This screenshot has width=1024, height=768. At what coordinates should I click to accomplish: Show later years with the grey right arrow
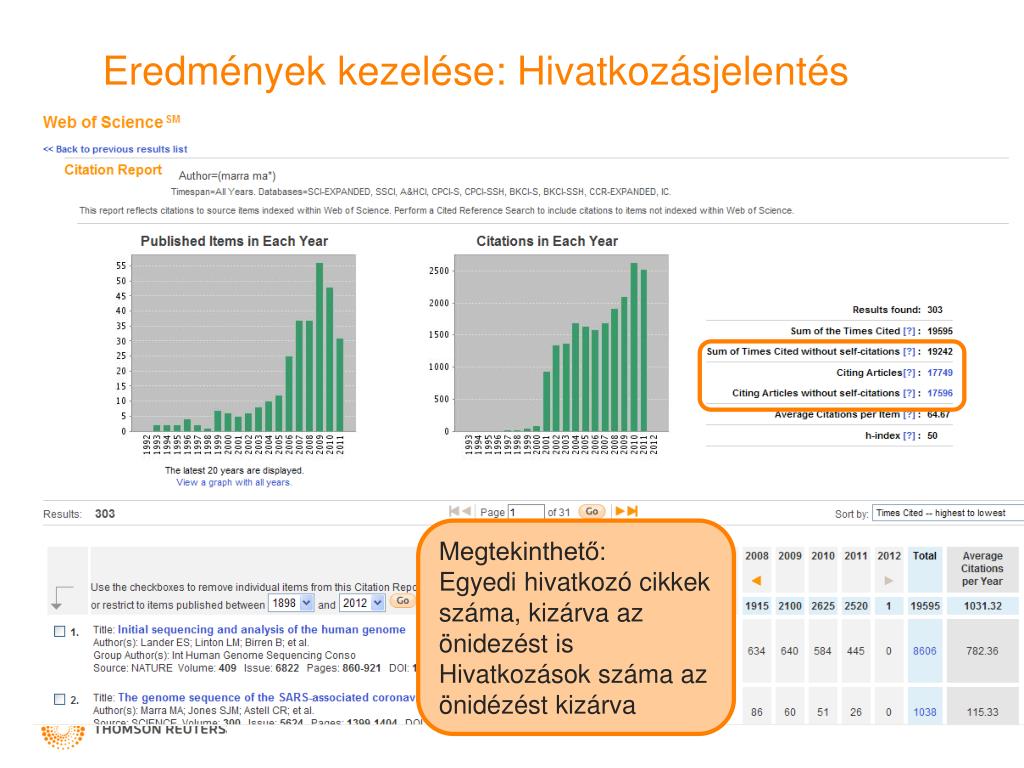(x=888, y=580)
